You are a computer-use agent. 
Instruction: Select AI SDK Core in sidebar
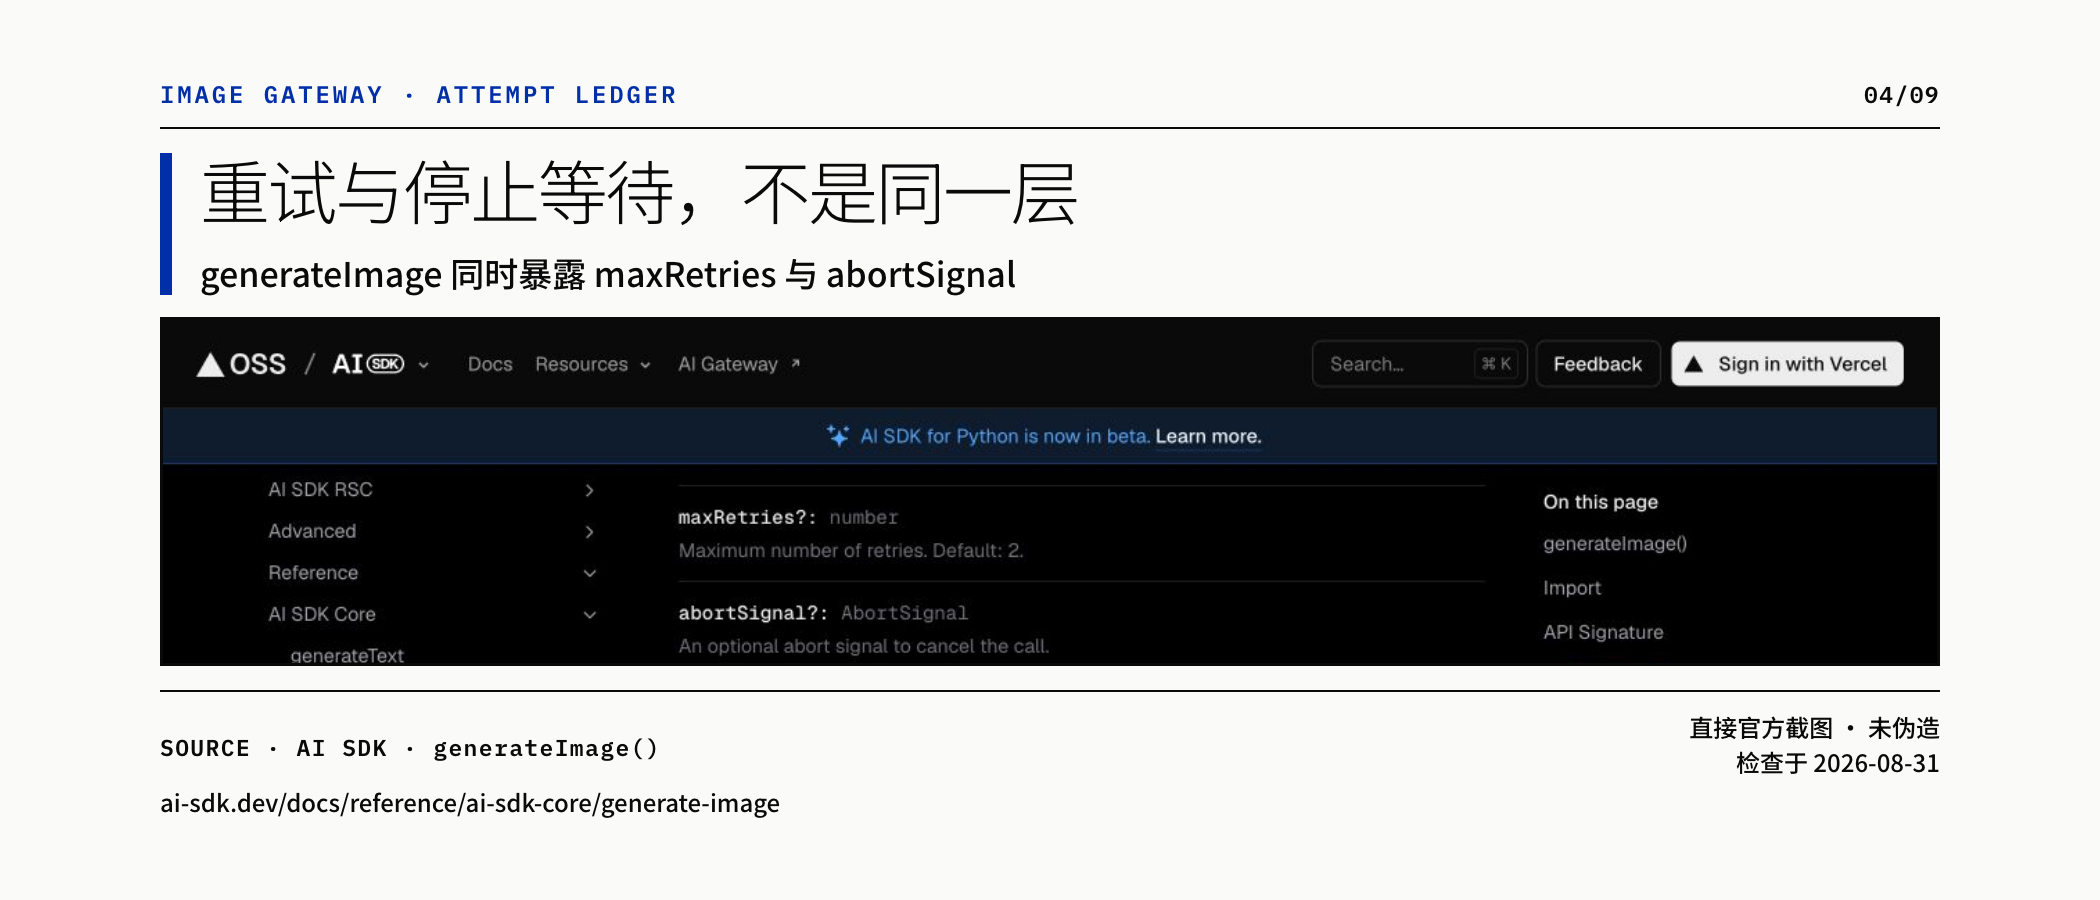[x=322, y=614]
